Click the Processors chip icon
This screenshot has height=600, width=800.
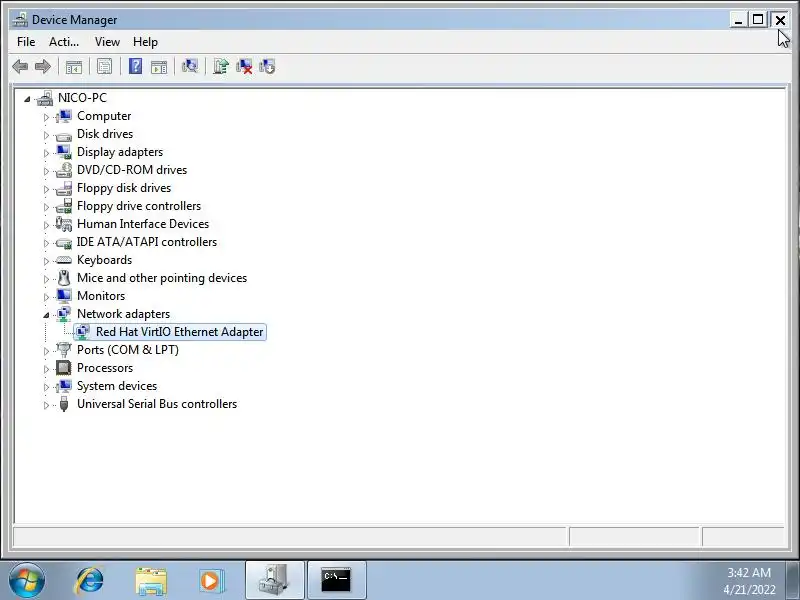coord(64,368)
